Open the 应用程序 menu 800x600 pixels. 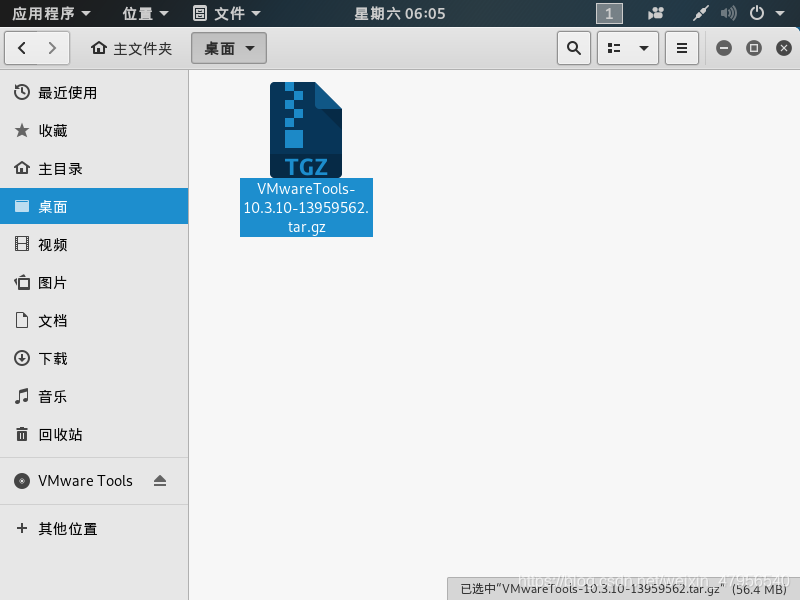coord(51,13)
